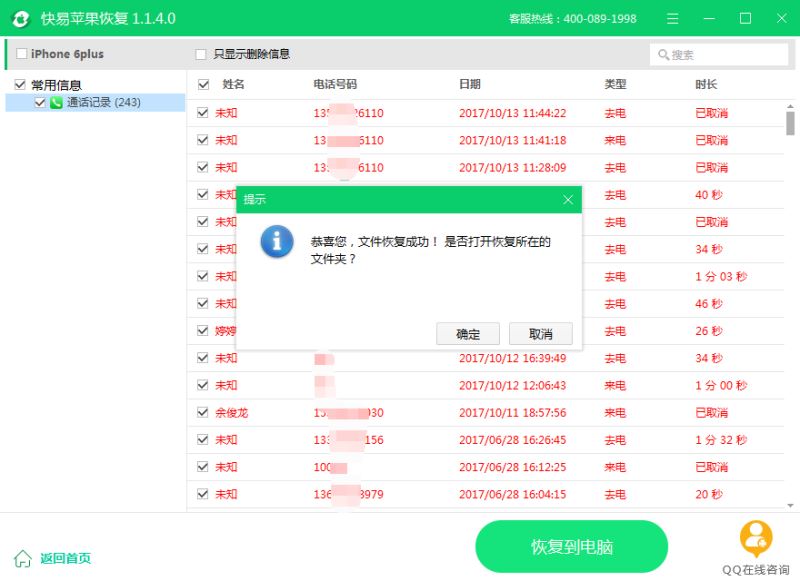Open the hamburger menu icon
Screen dimensions: 800x581
pos(672,18)
